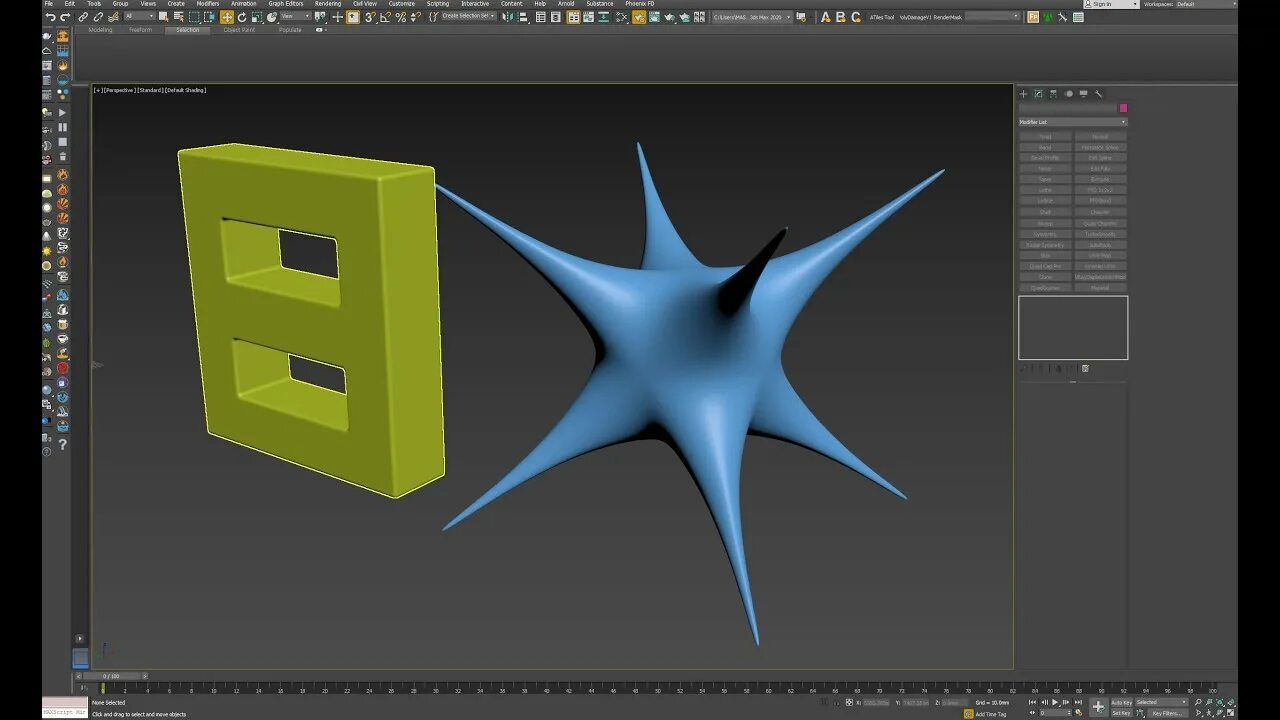1280x720 pixels.
Task: Choose the Rectangular Selection Region icon
Action: (194, 17)
